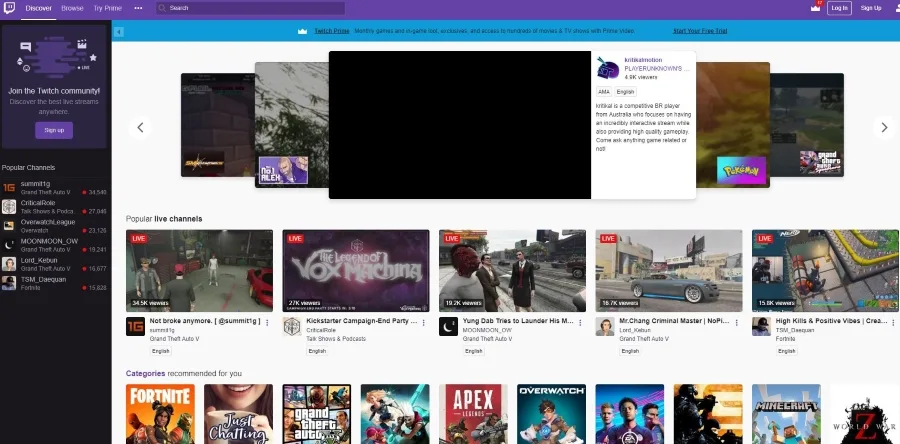Open Lord_Kebun avatar in sidebar
Viewport: 900px width, 444px height.
(9, 264)
